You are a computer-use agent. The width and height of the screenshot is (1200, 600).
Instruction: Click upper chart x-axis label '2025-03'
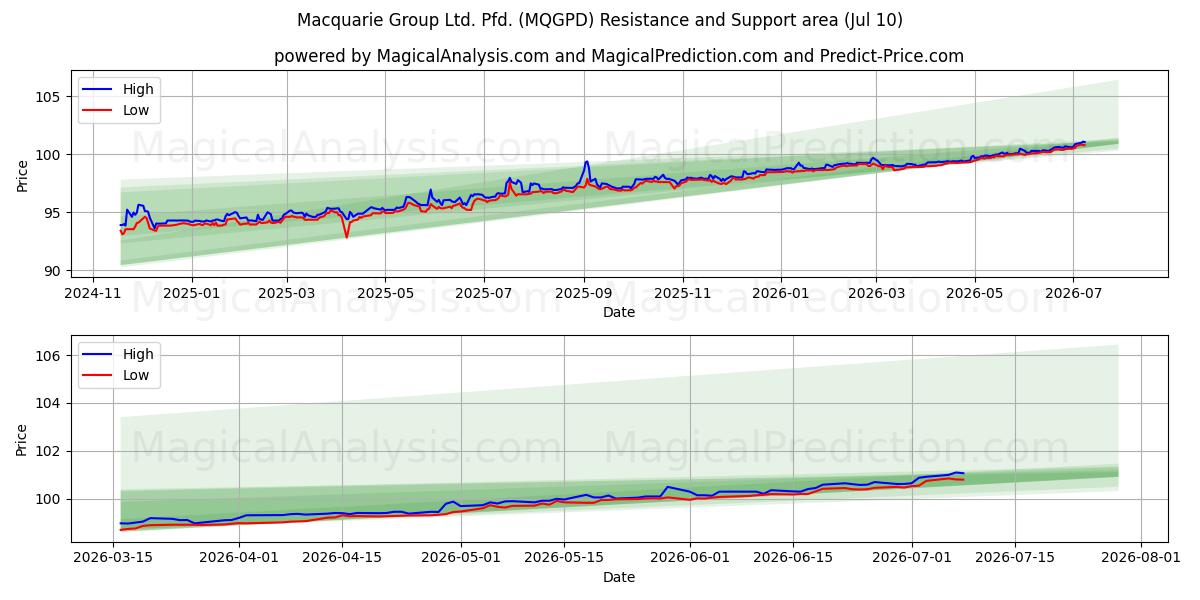[287, 294]
